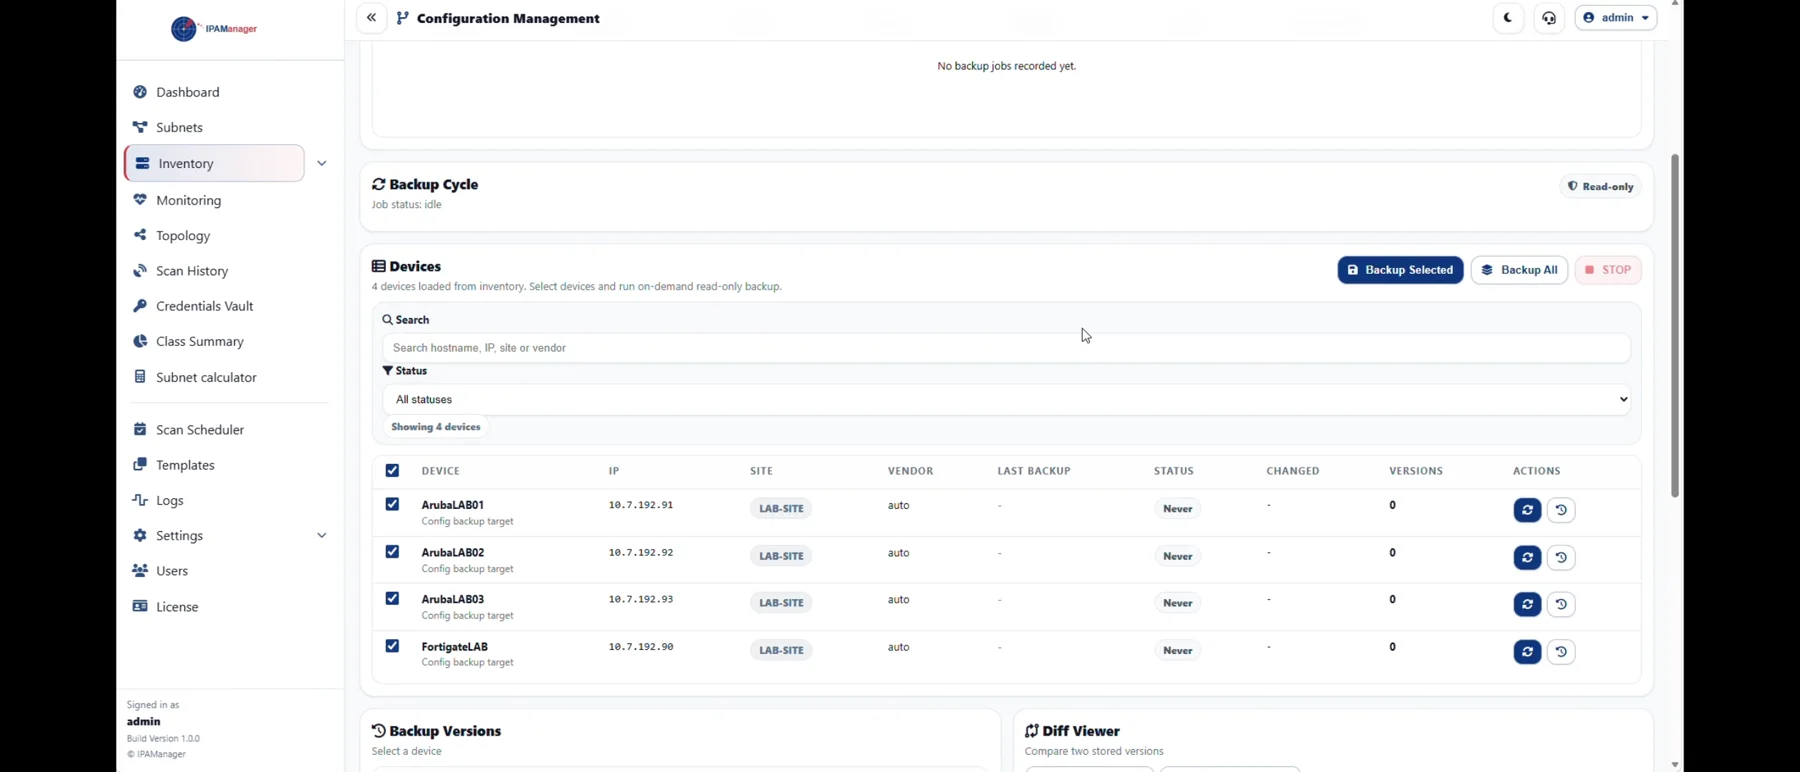The height and width of the screenshot is (772, 1800).
Task: Navigate to Topology
Action: tap(183, 236)
